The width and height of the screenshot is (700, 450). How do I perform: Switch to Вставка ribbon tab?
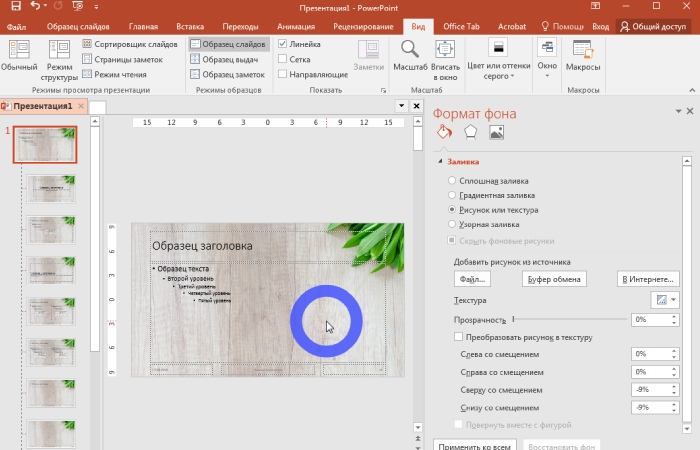tap(190, 26)
